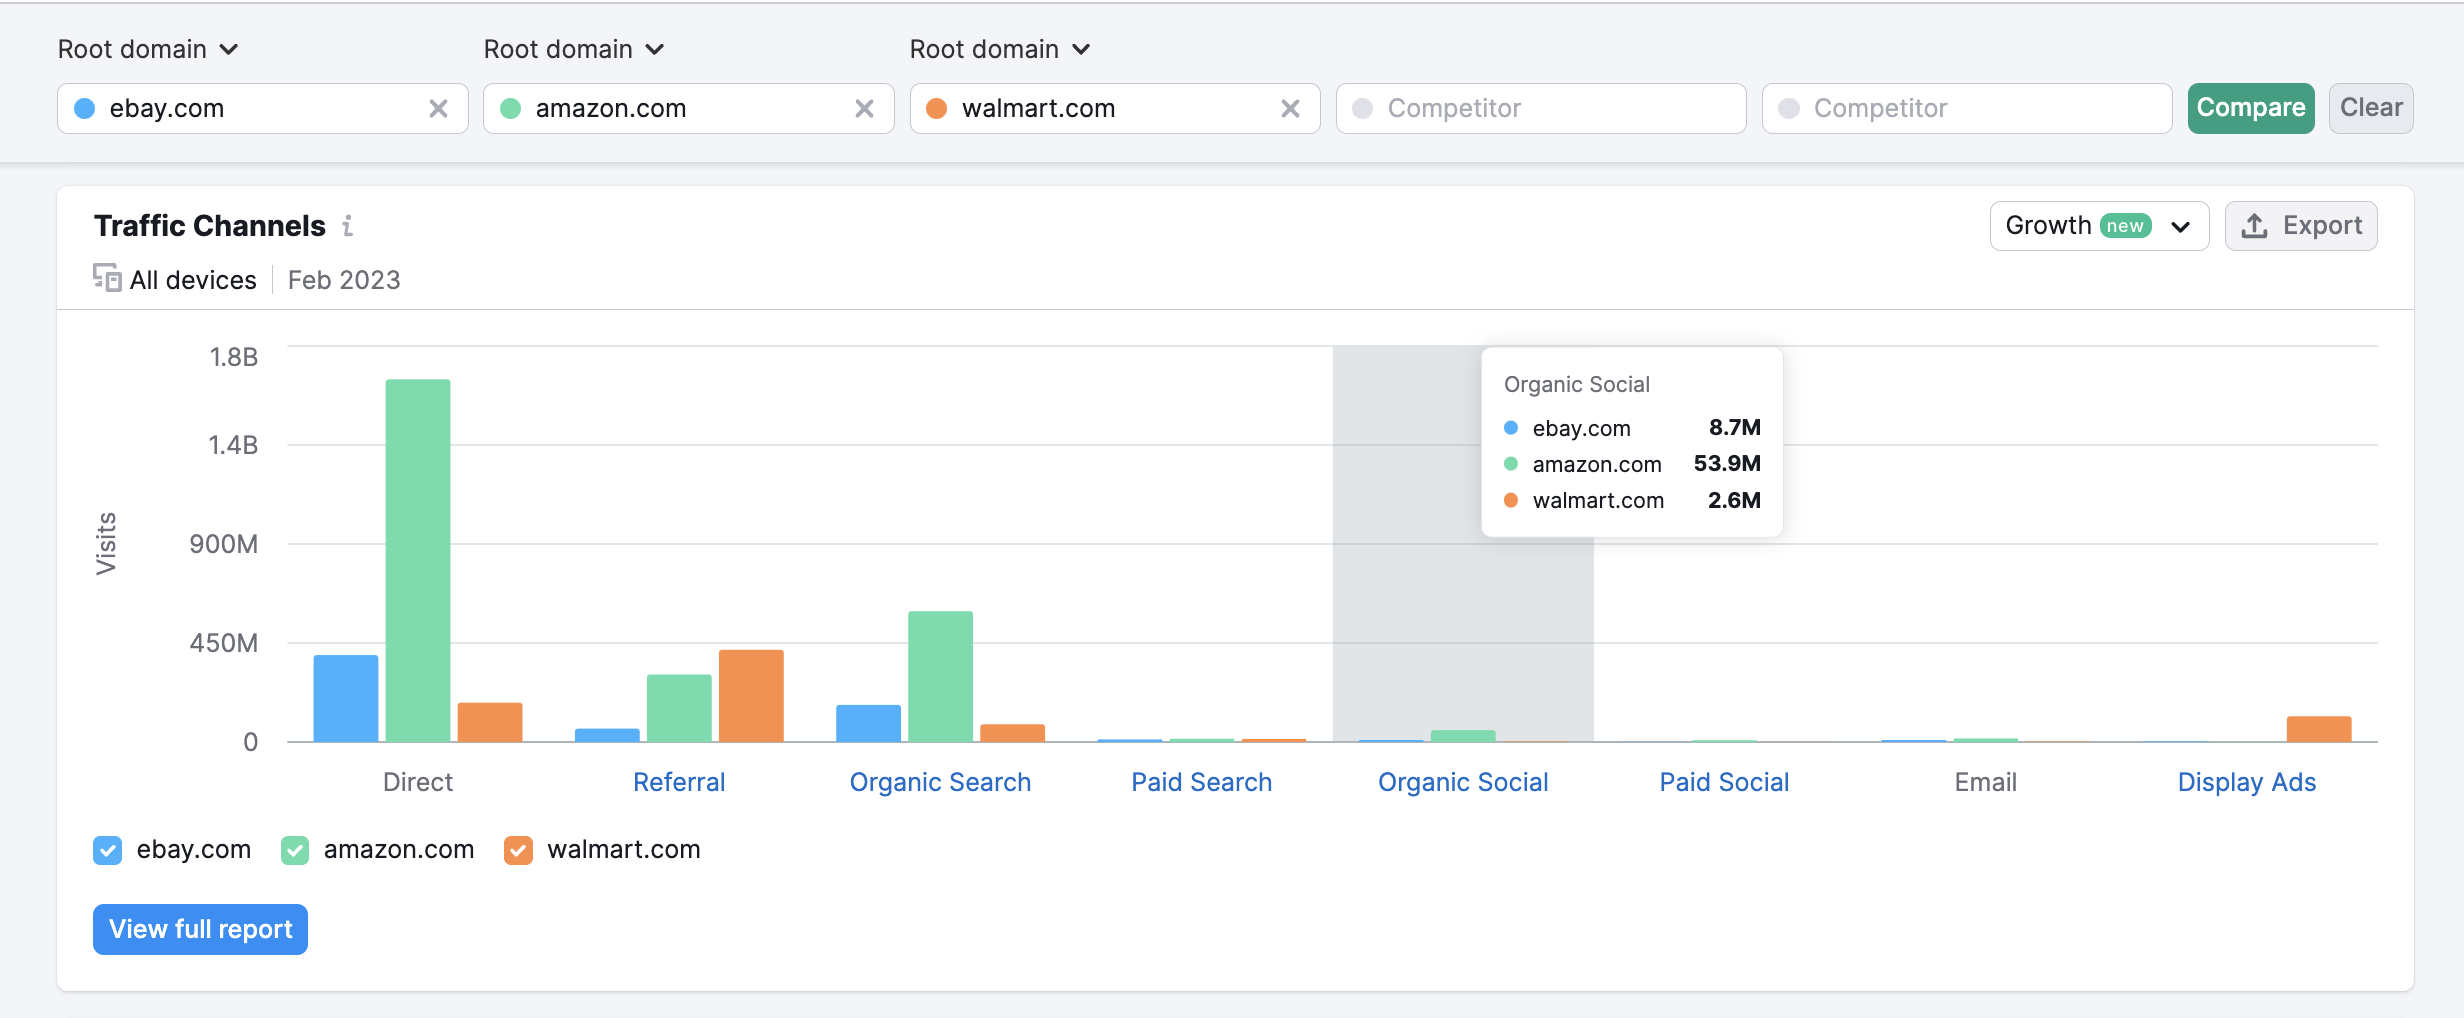Viewport: 2464px width, 1018px height.
Task: Expand the Growth dropdown
Action: coord(2099,226)
